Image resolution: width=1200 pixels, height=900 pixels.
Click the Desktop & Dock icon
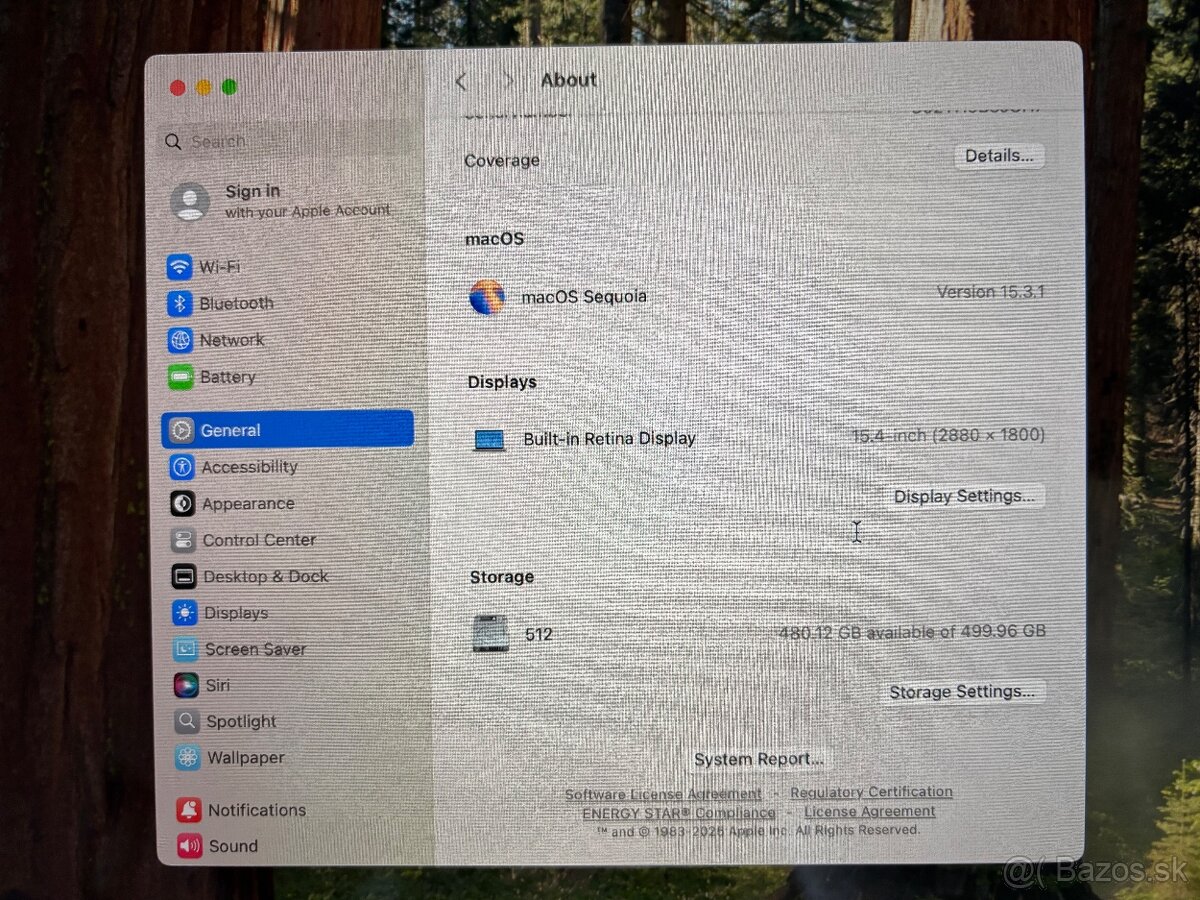(181, 576)
